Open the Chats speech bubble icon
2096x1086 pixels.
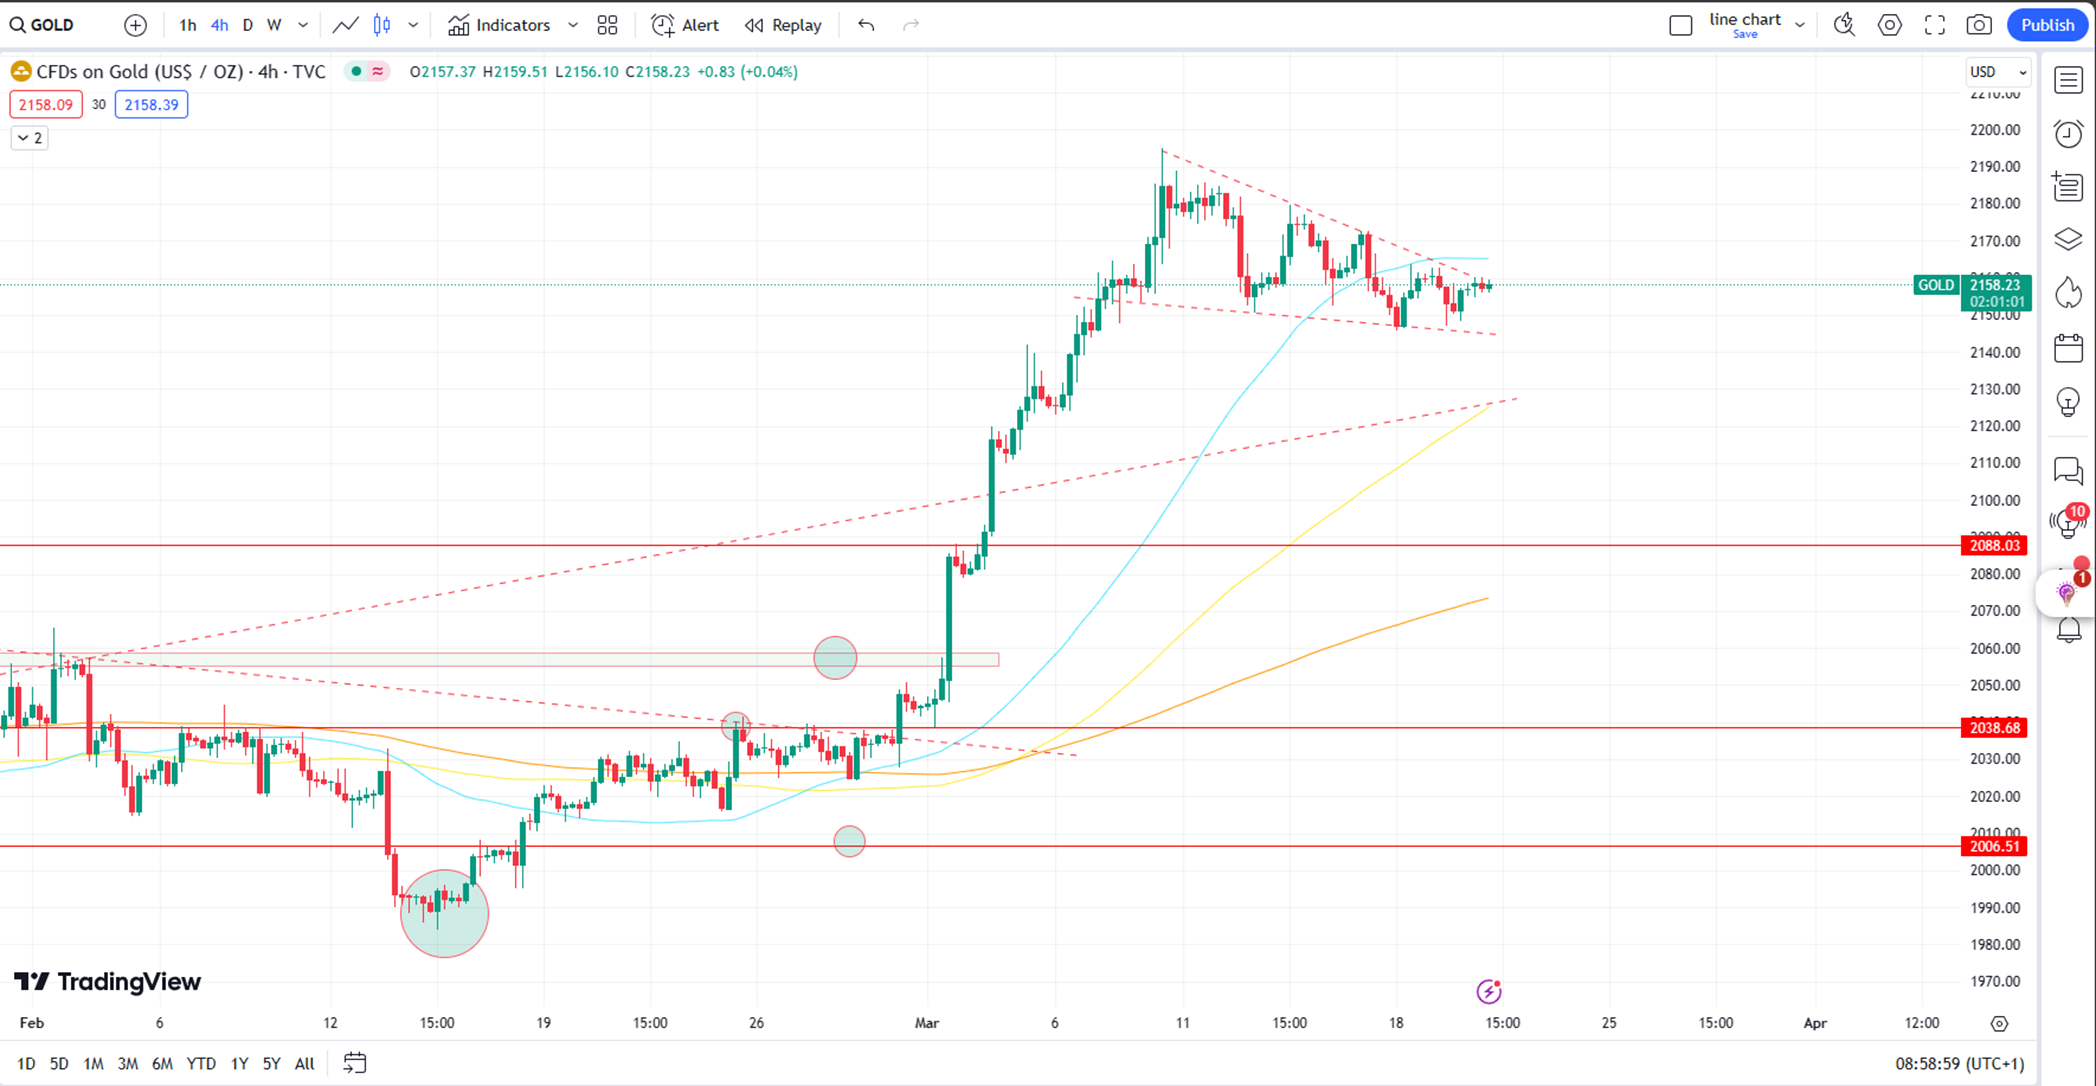[2068, 470]
